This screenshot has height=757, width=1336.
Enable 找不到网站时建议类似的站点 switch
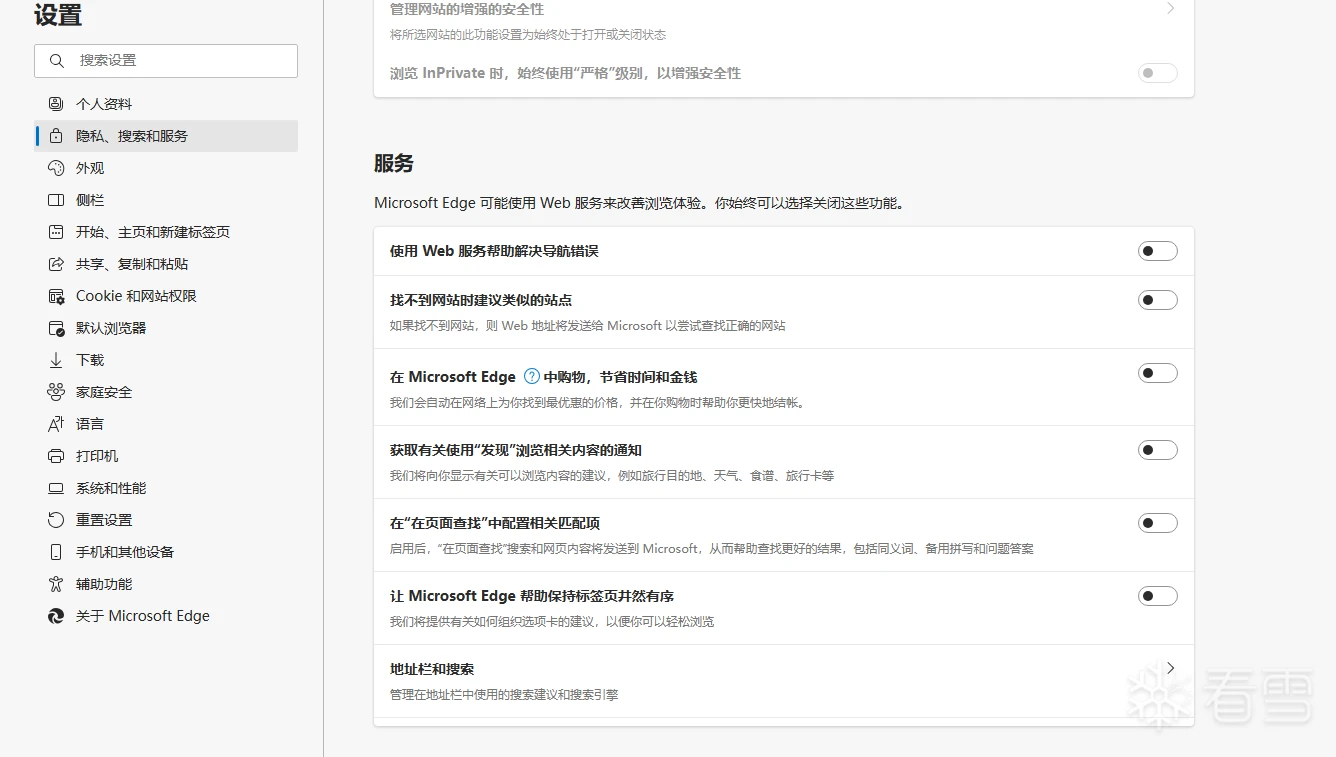(x=1158, y=300)
